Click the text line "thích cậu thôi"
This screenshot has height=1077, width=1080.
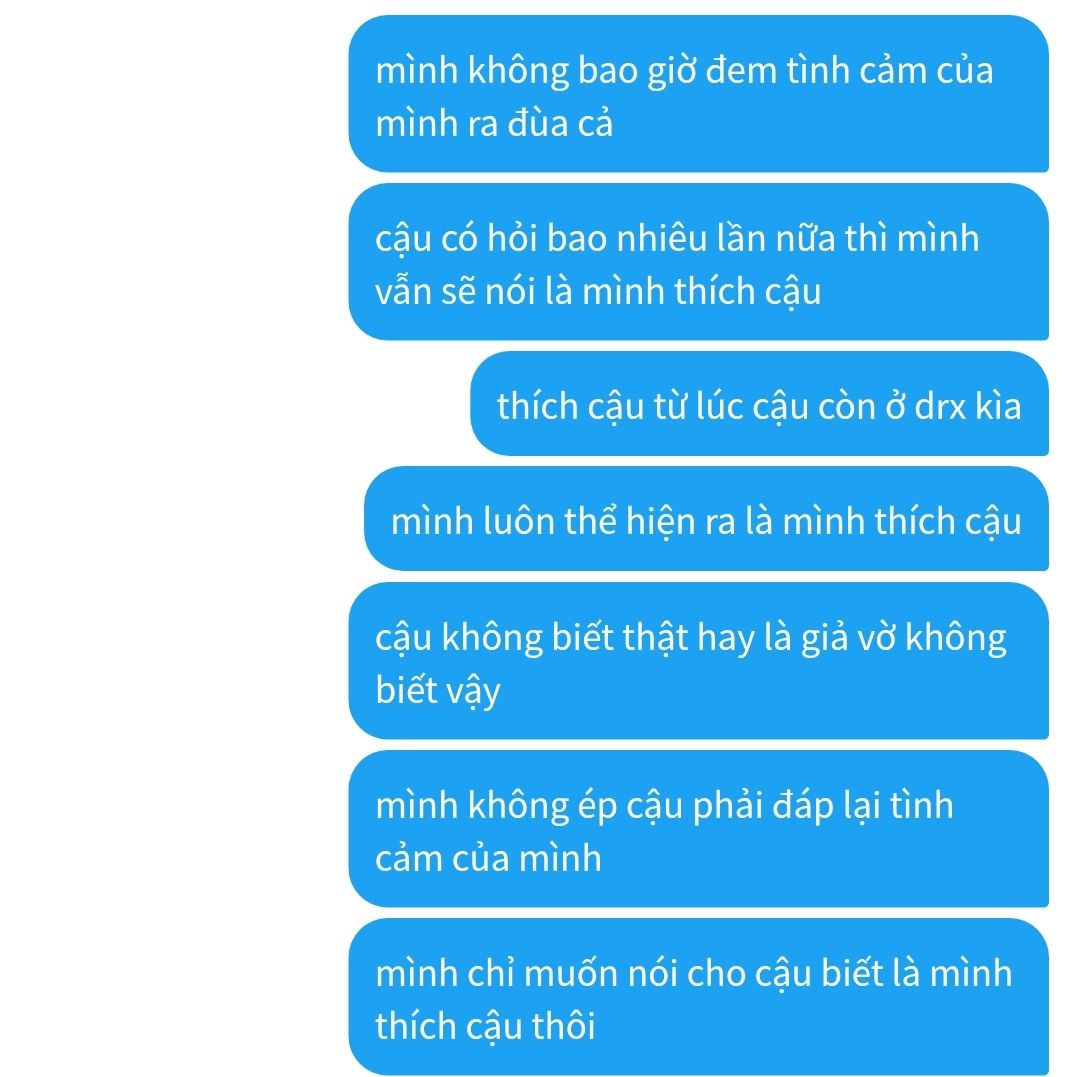(486, 1027)
